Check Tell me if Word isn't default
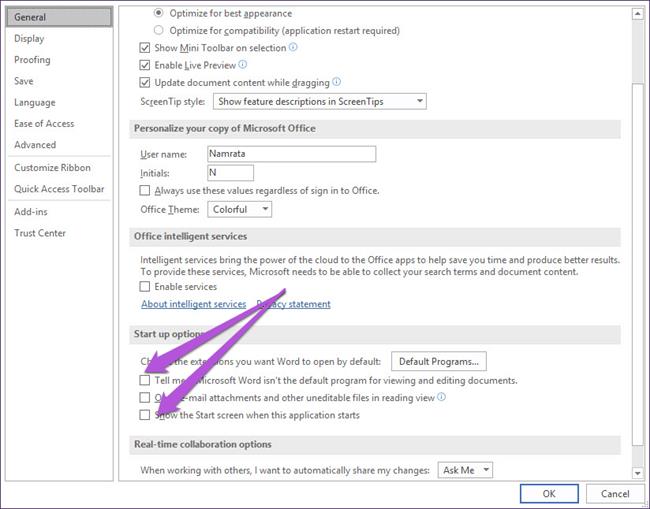The width and height of the screenshot is (650, 509). pyautogui.click(x=145, y=380)
